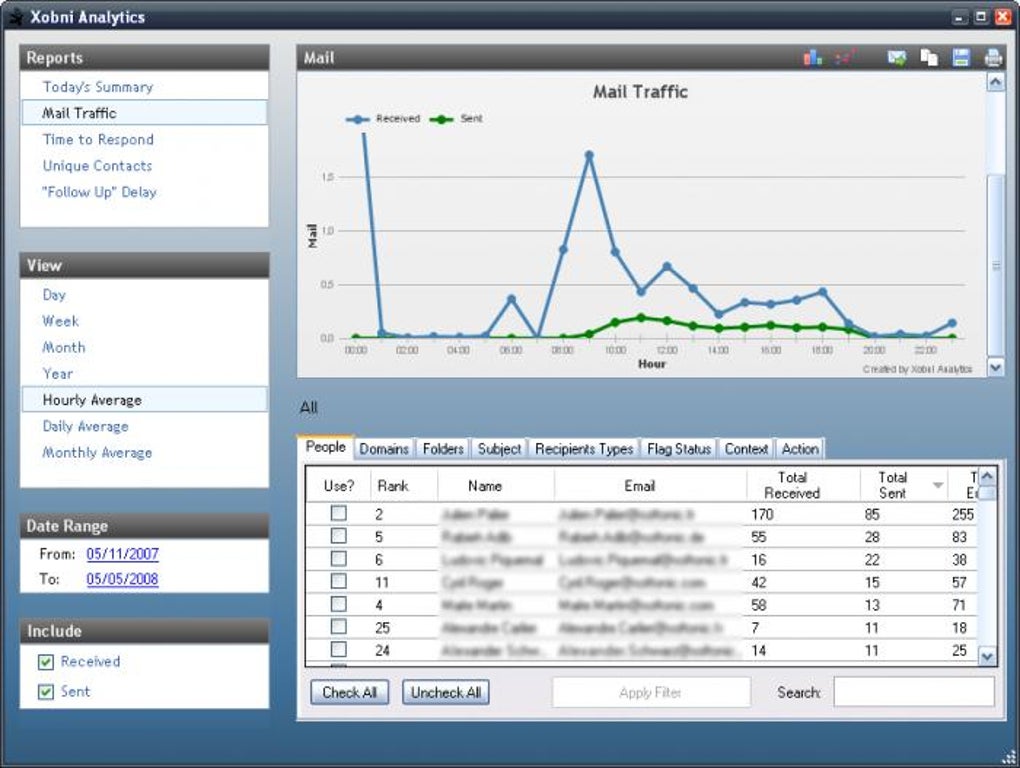Open Unique Contacts report
Image resolution: width=1020 pixels, height=768 pixels.
(97, 166)
